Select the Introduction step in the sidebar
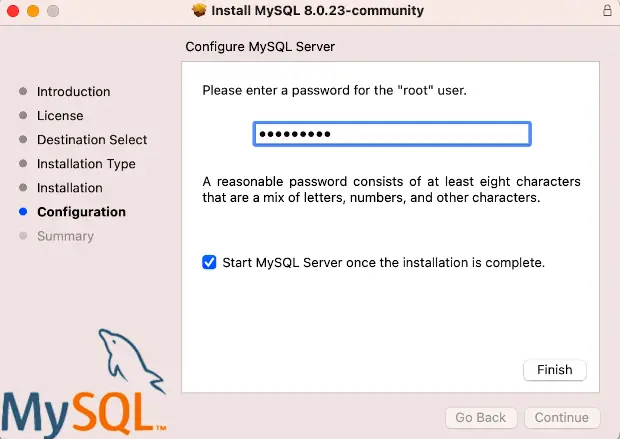Screen dimensions: 620x439 73,92
